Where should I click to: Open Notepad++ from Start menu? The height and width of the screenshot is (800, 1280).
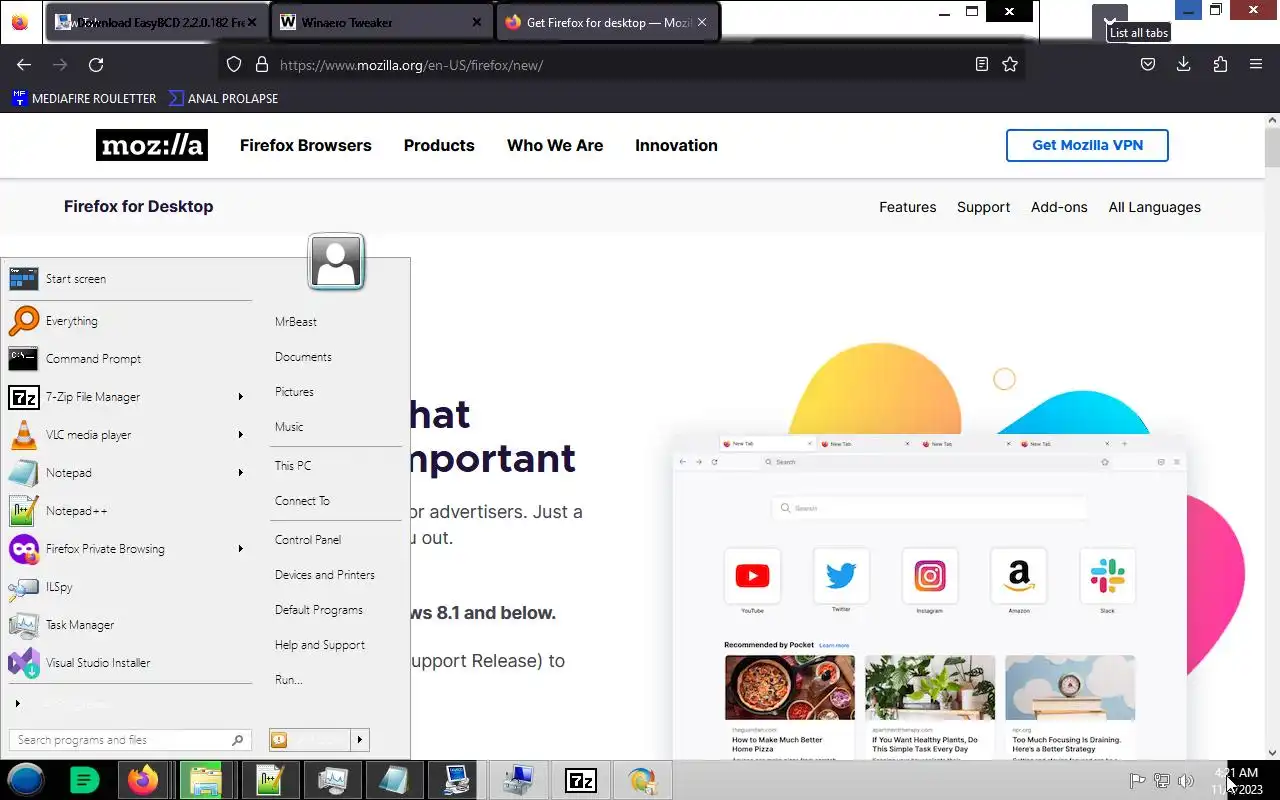[x=130, y=511]
